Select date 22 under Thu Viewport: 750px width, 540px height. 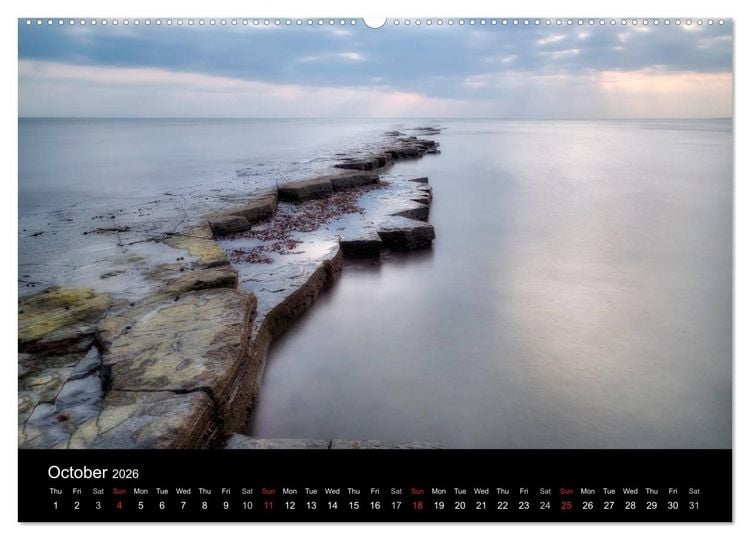point(503,506)
